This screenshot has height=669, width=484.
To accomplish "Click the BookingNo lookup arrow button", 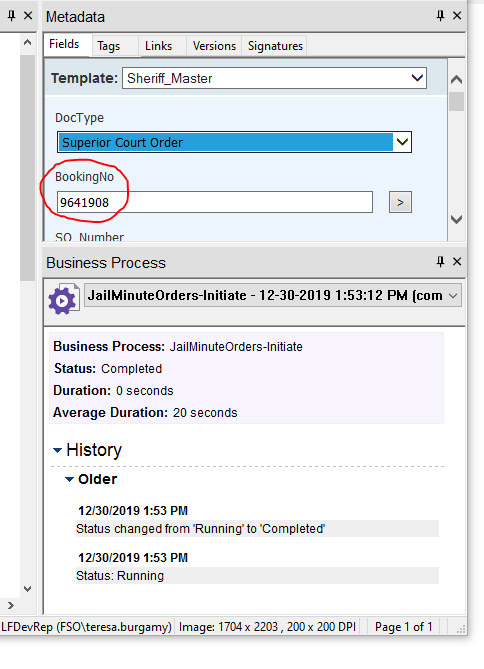I will coord(400,202).
